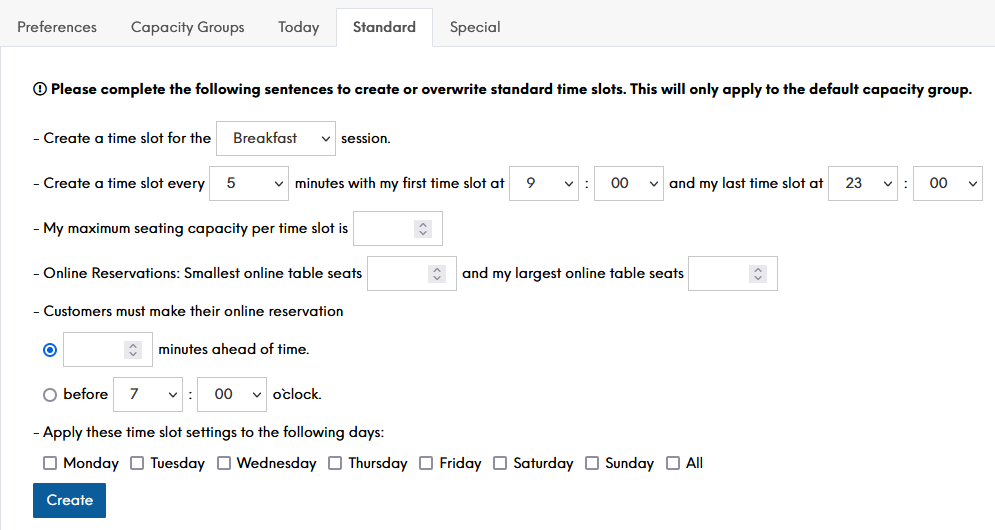Click the info icon before the instructions
995x530 pixels.
click(40, 89)
